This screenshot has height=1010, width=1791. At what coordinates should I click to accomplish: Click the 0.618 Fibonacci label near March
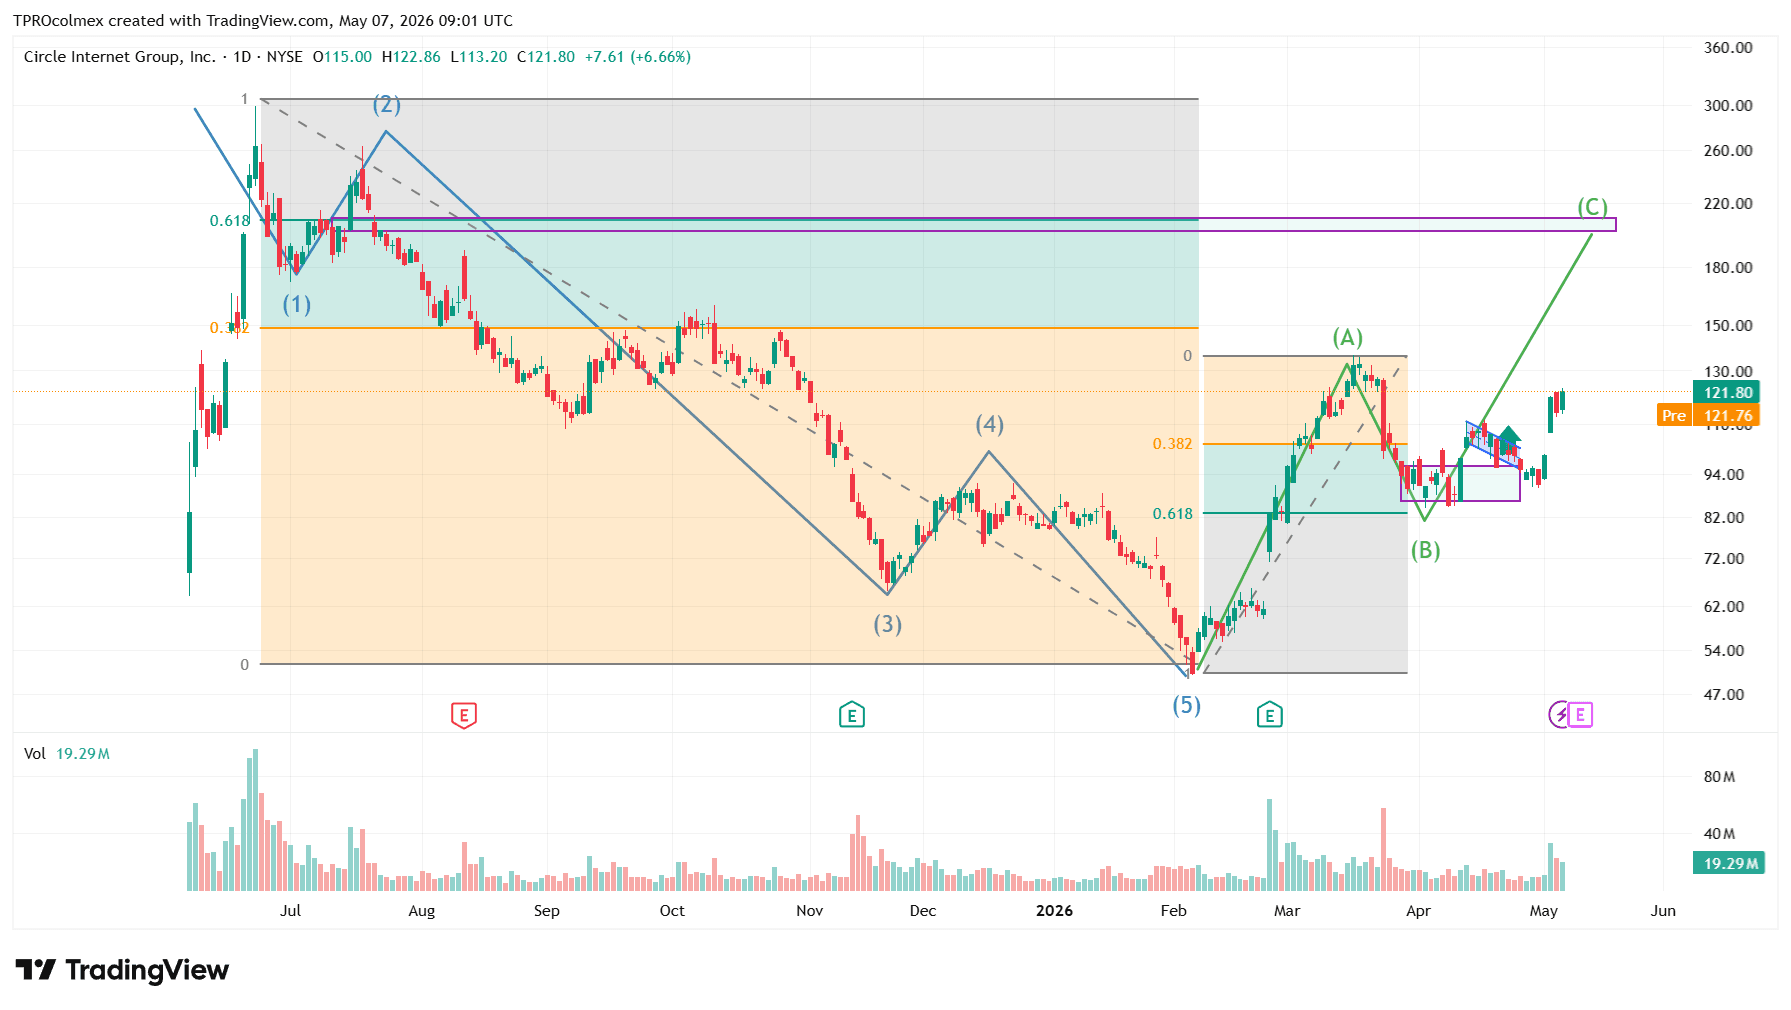pyautogui.click(x=1173, y=514)
